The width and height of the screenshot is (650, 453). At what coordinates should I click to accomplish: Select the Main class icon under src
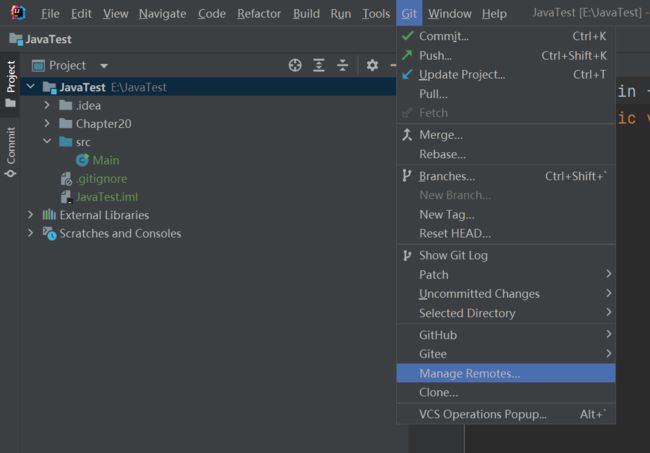coord(82,160)
